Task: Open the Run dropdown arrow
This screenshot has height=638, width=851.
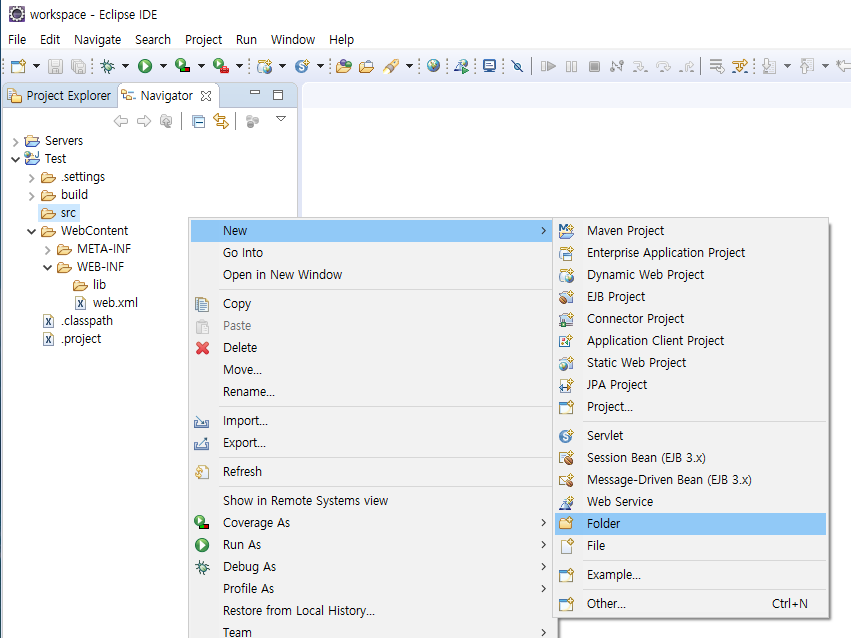Action: [163, 66]
